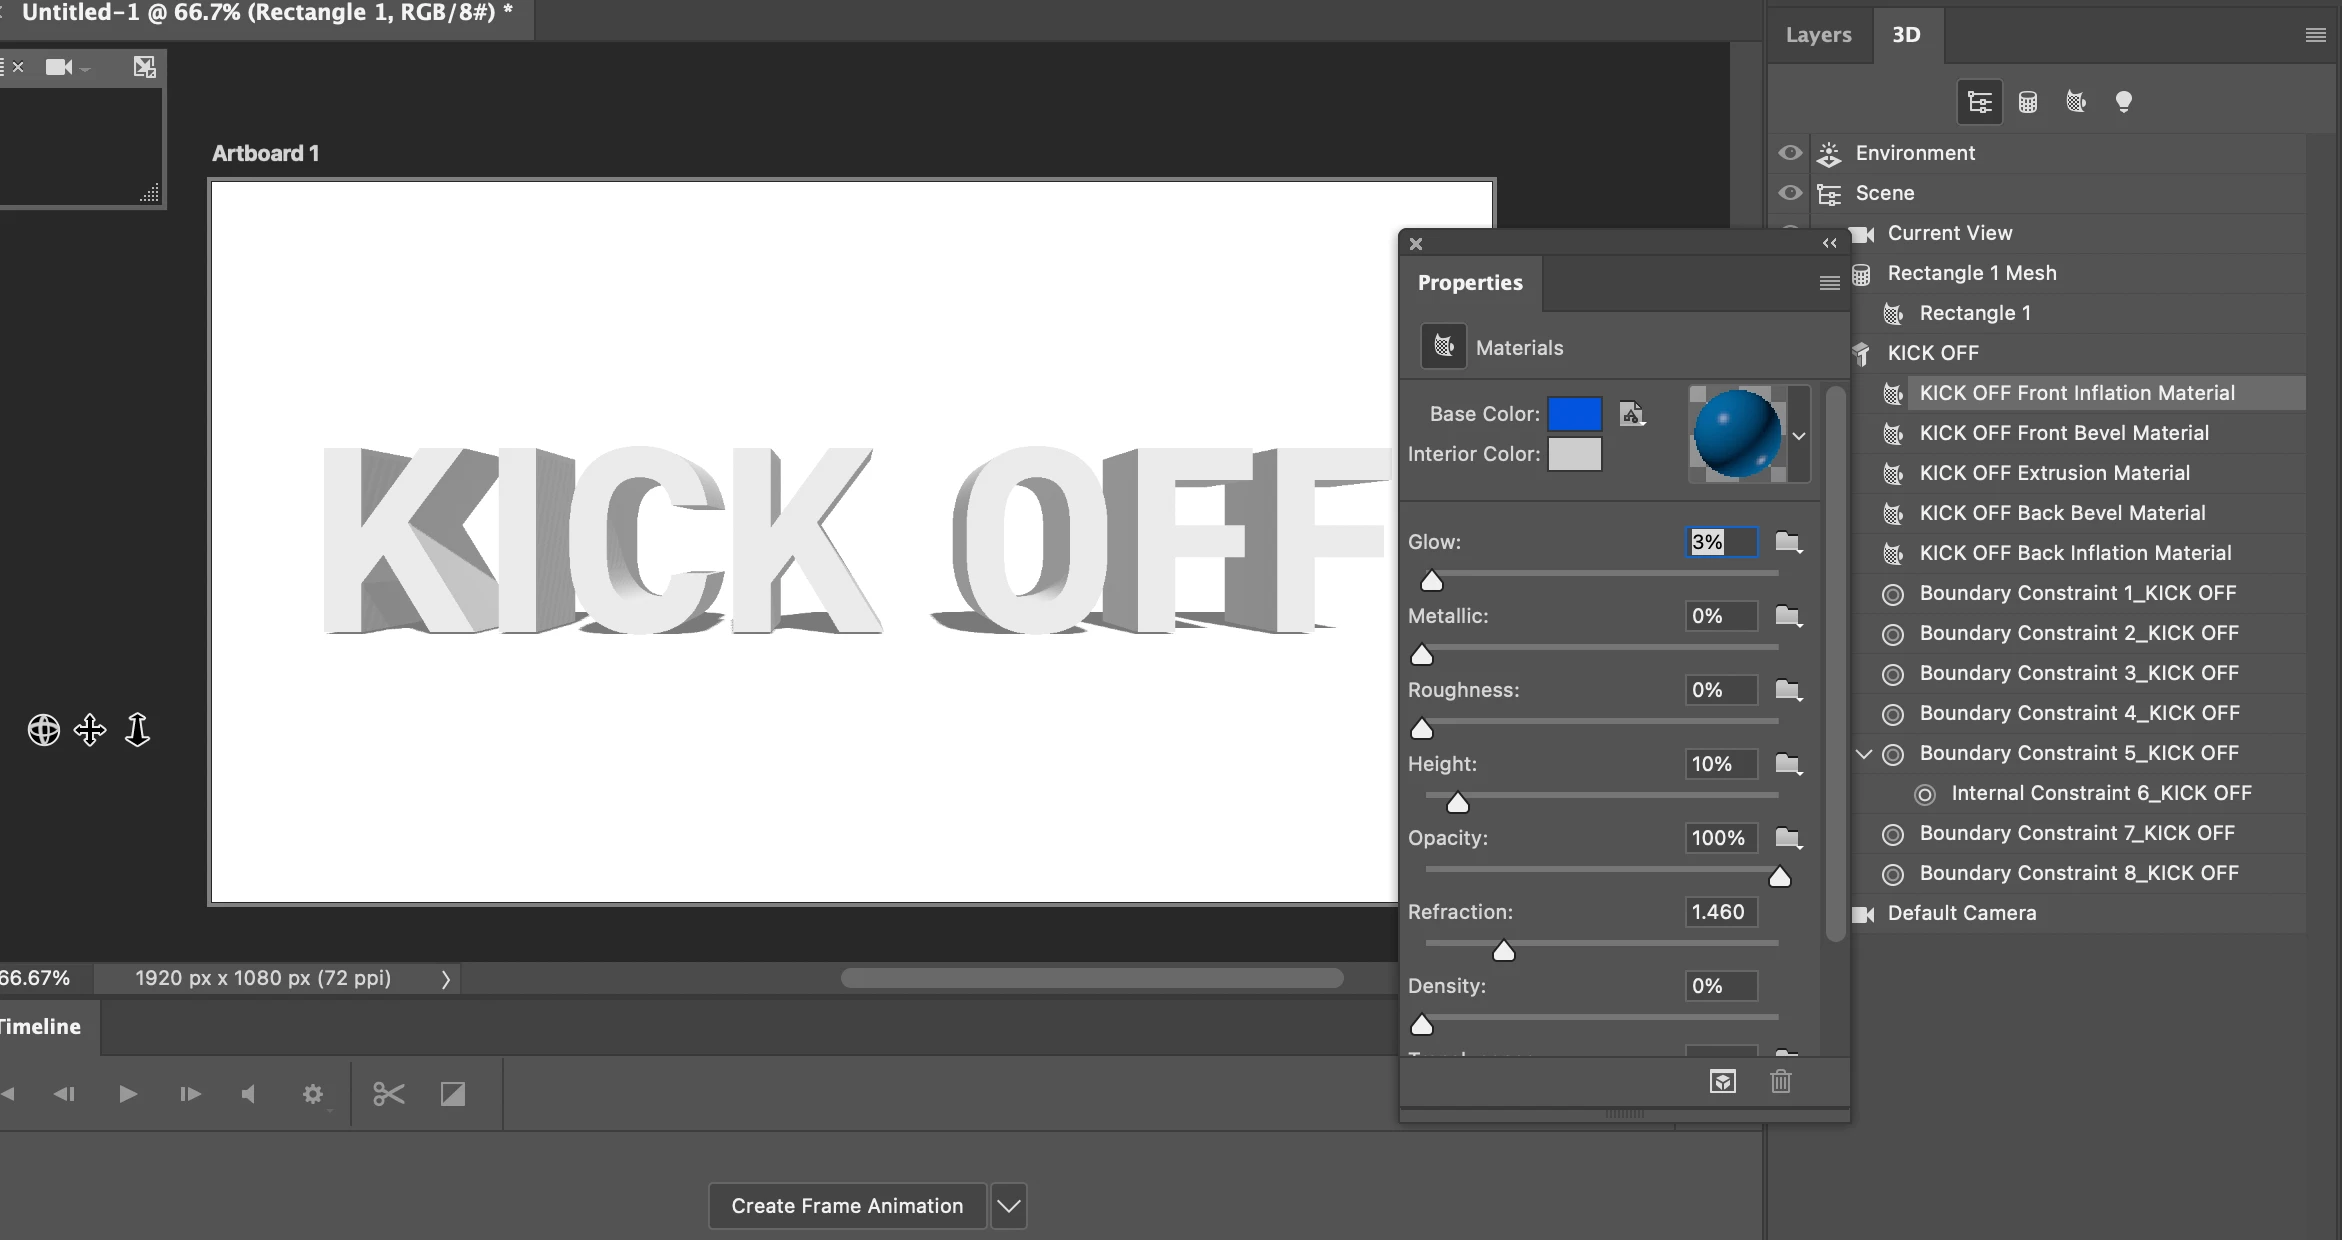The width and height of the screenshot is (2342, 1240).
Task: Click the Metallic percentage input field
Action: pos(1719,616)
